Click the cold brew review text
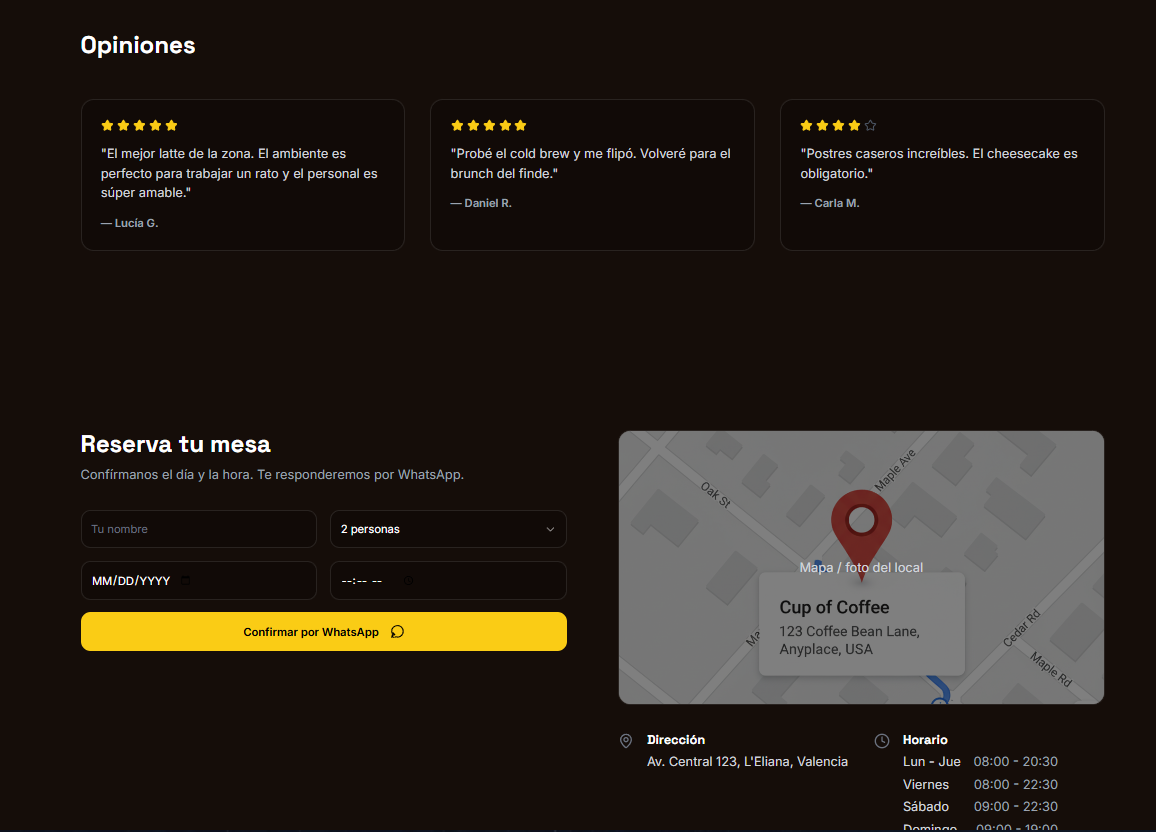 (591, 164)
